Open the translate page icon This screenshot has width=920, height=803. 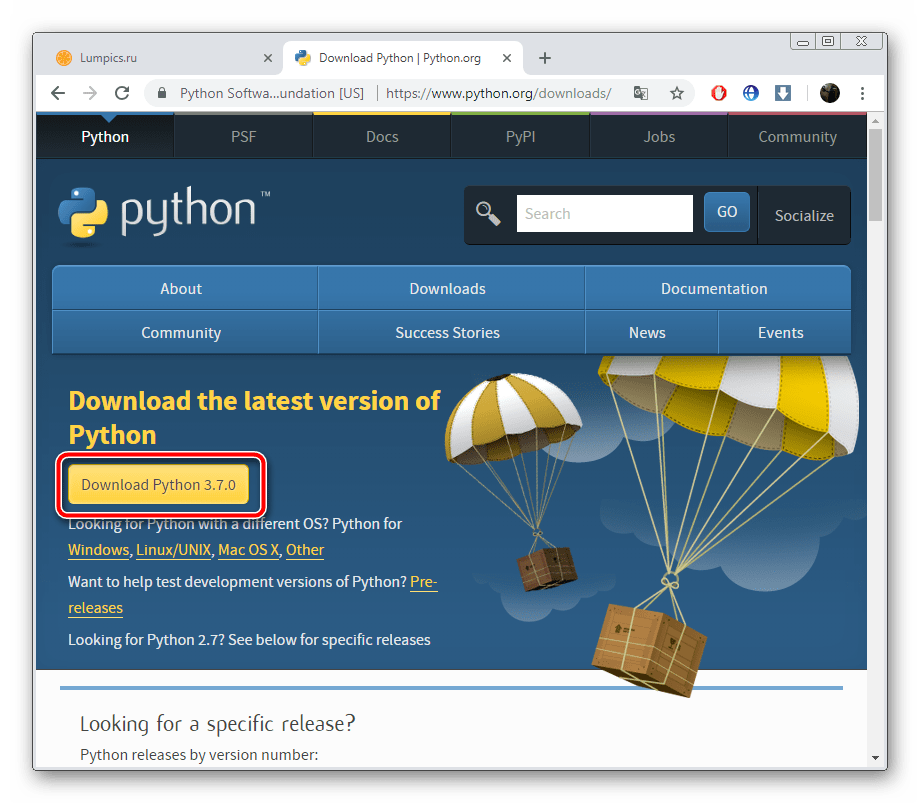tap(641, 93)
